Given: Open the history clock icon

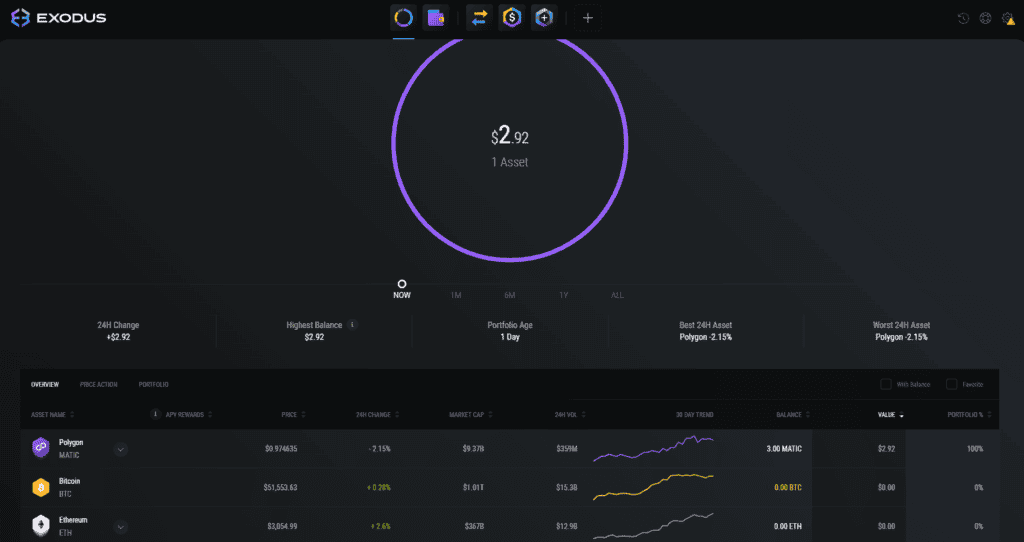Looking at the screenshot, I should [963, 18].
